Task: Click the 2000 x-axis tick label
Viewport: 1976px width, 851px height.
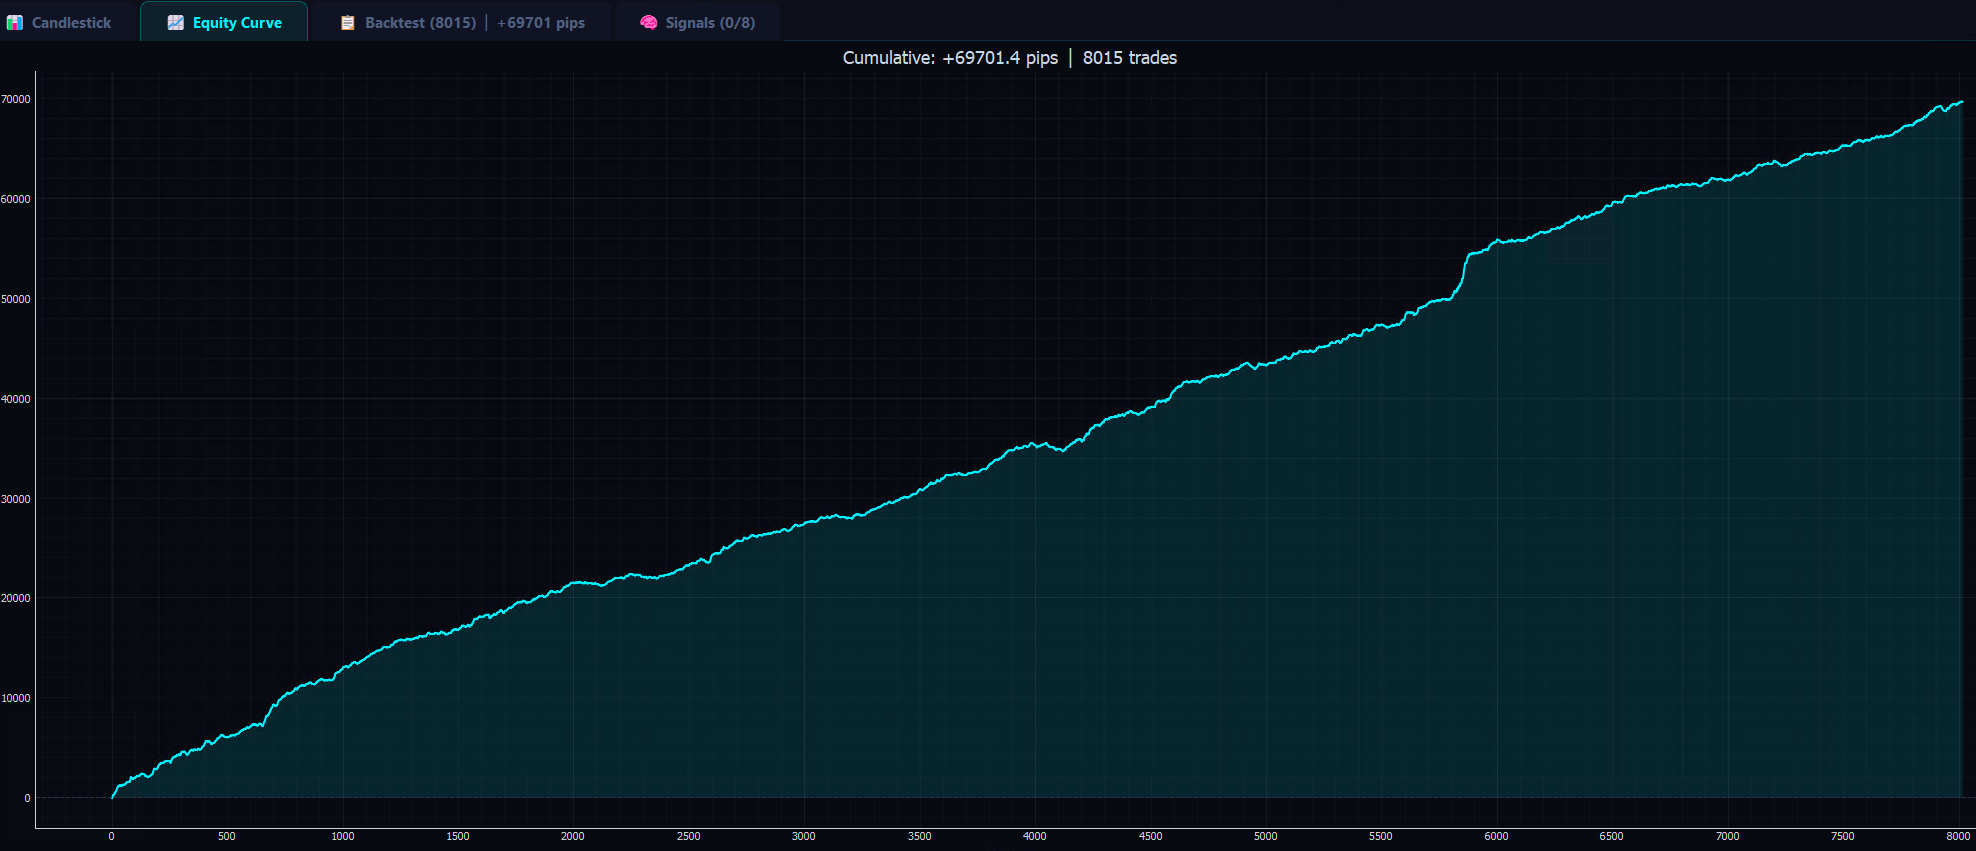Action: pos(573,836)
